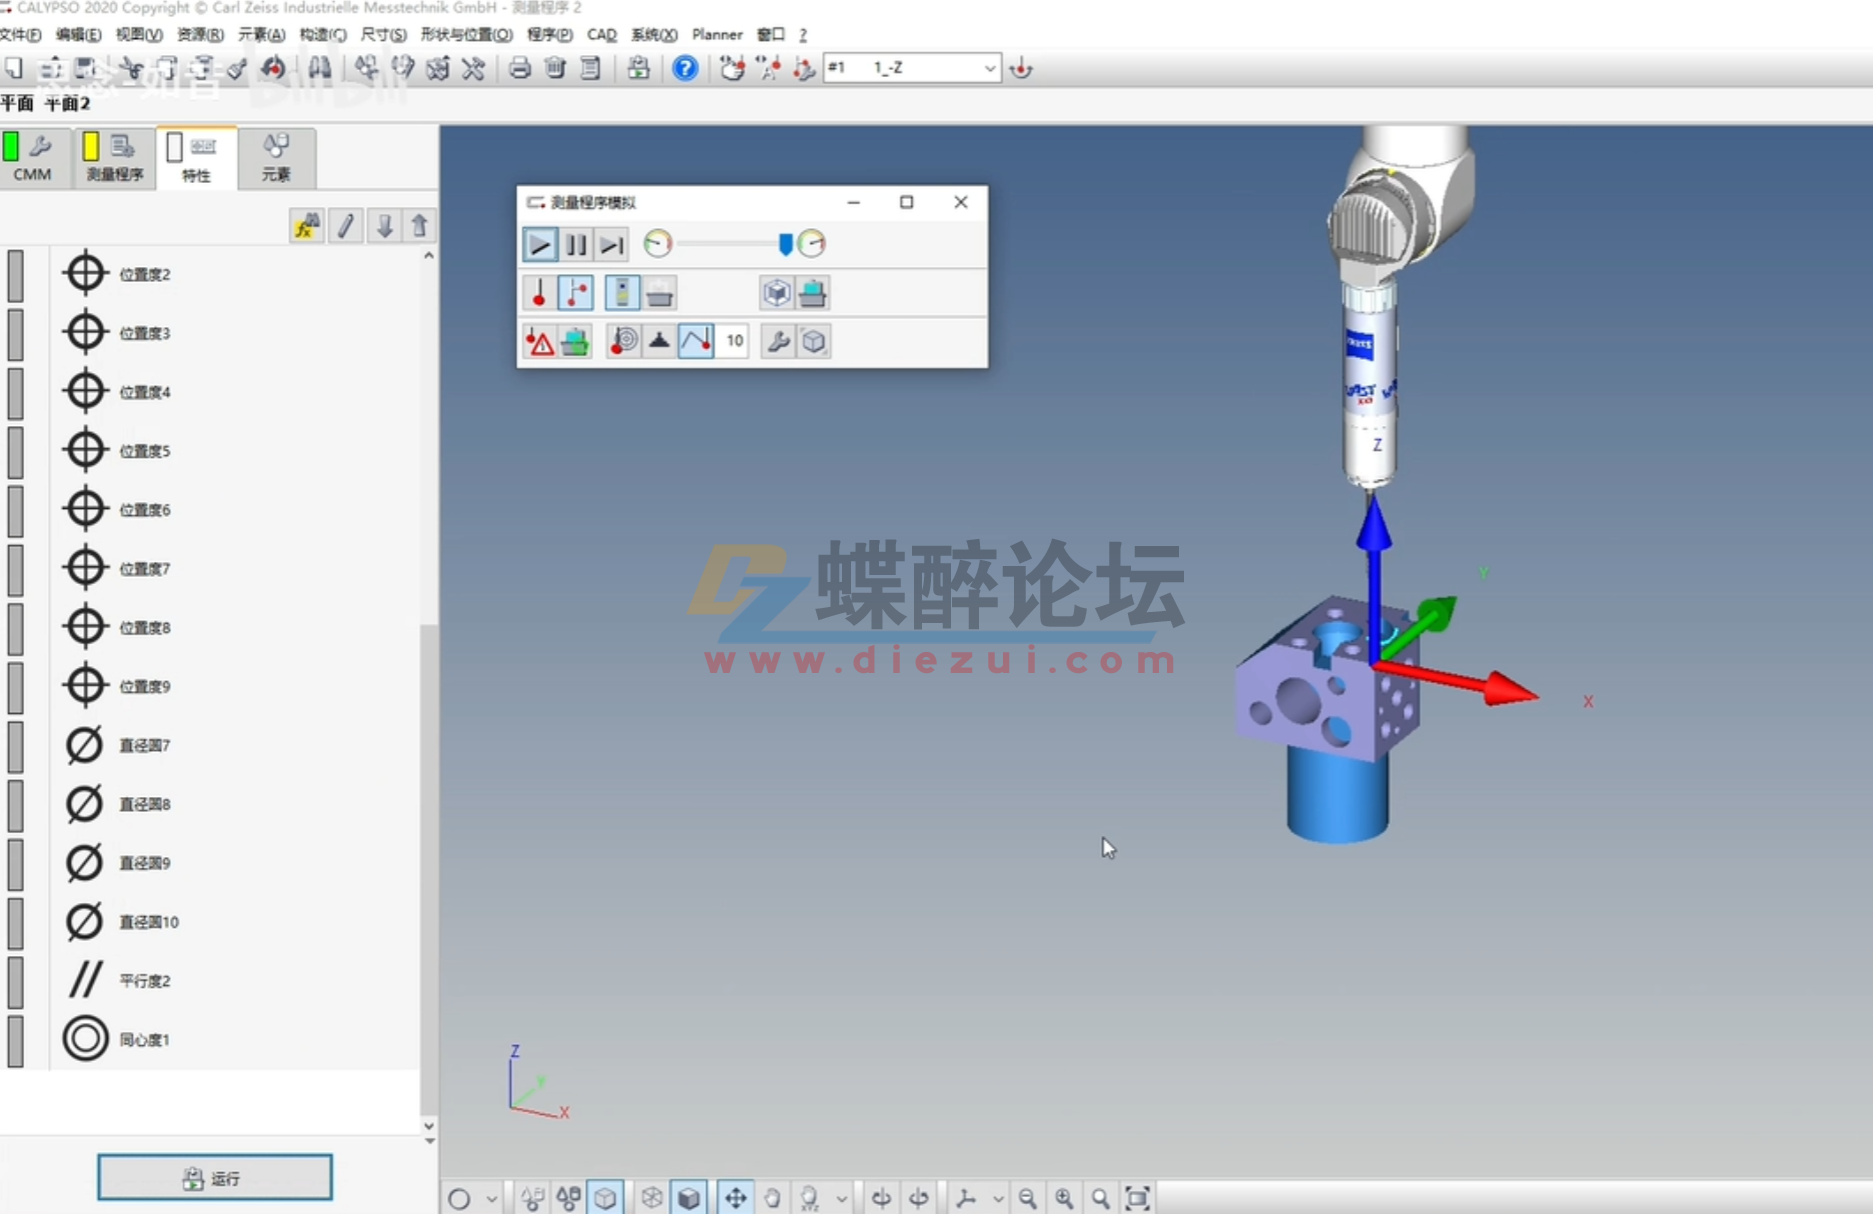
Task: Select the binoculars search icon
Action: 319,68
